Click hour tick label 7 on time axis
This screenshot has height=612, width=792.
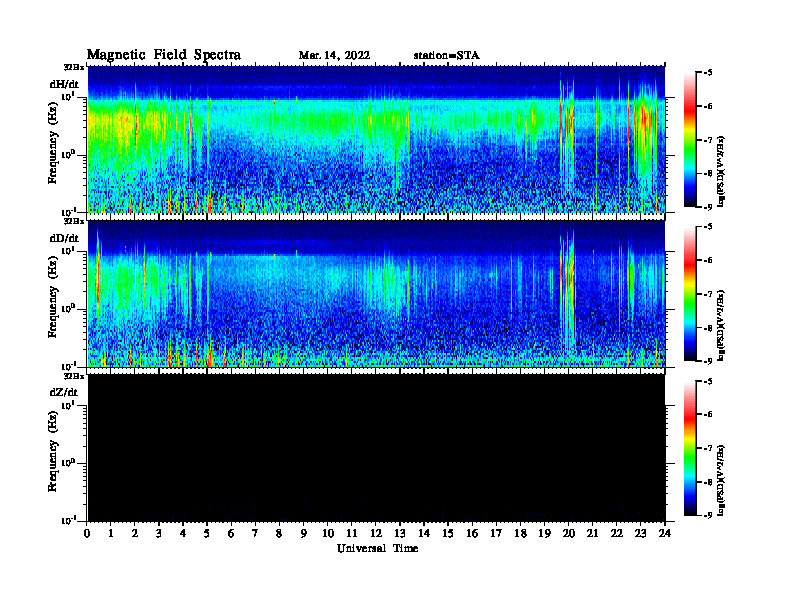256,533
